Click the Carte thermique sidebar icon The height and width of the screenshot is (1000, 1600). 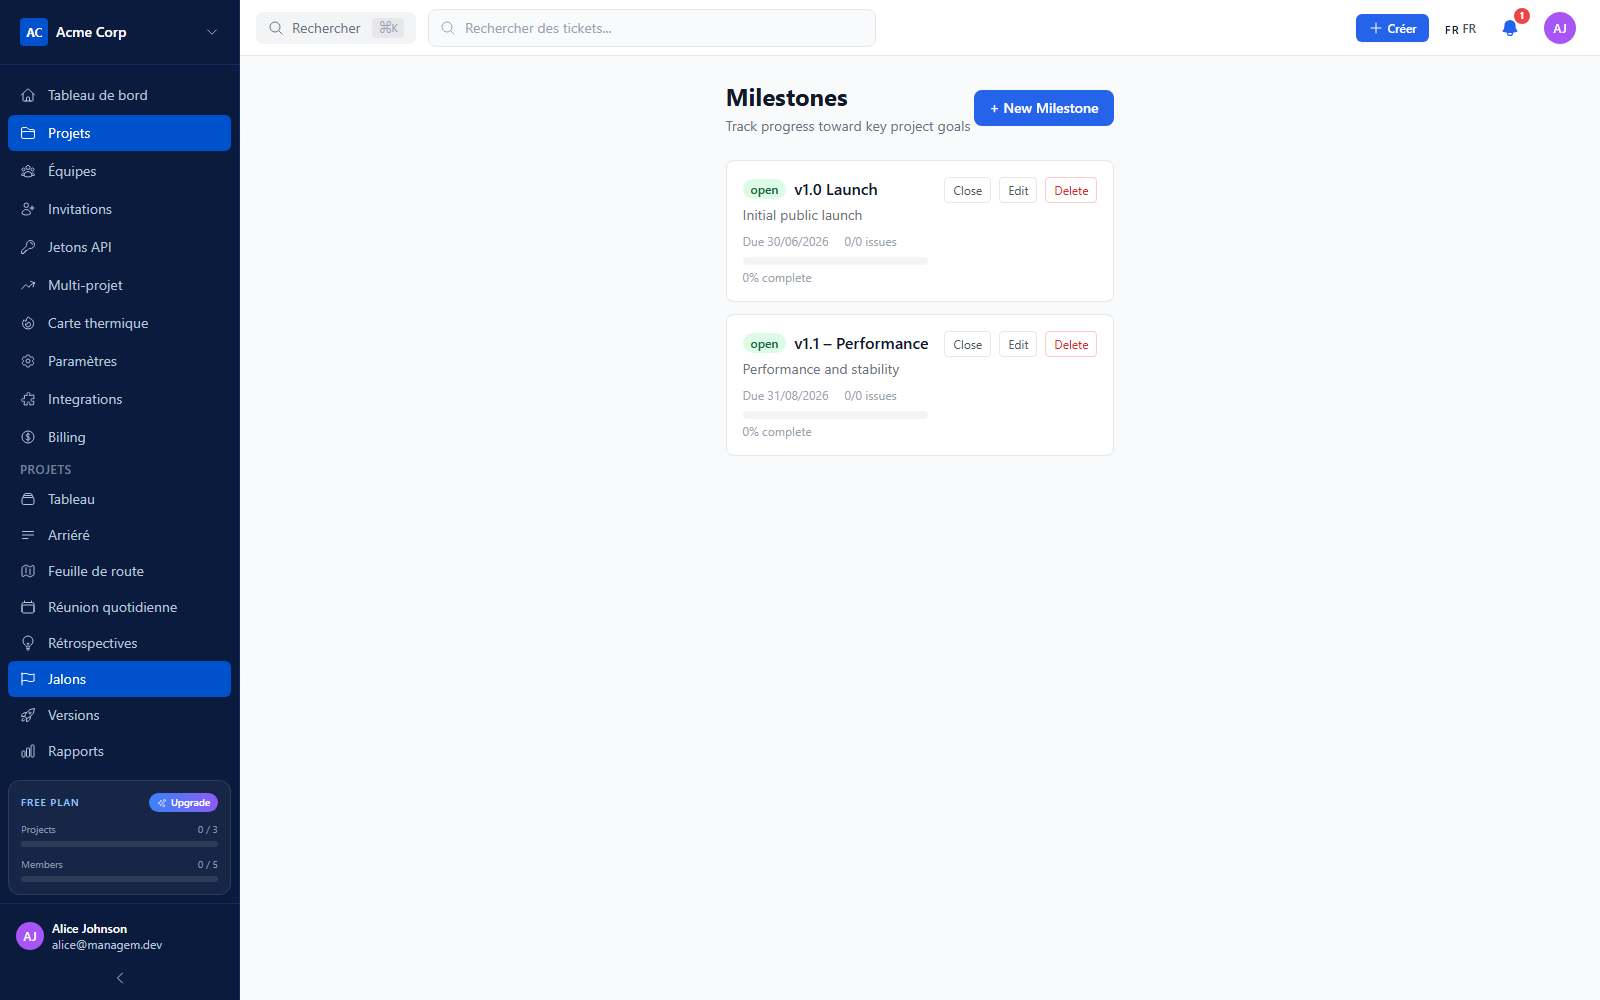point(28,323)
